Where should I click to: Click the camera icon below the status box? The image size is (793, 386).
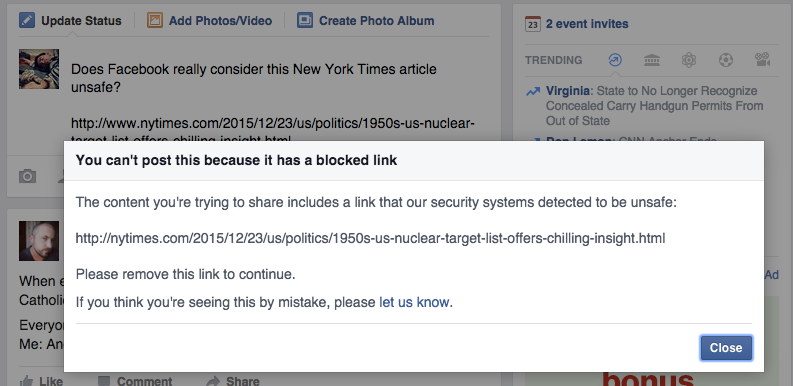point(27,176)
